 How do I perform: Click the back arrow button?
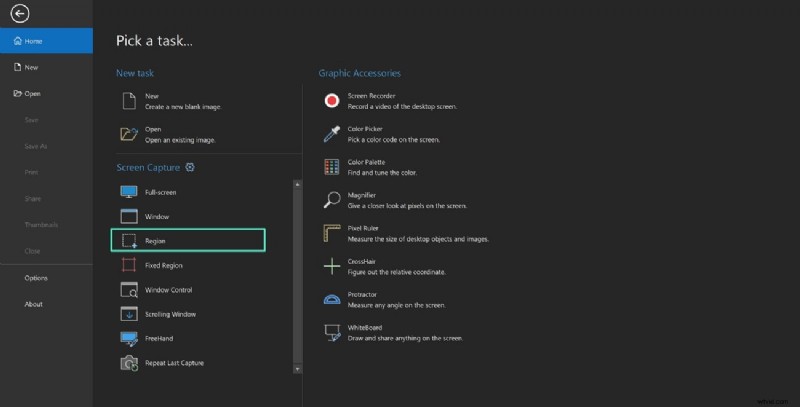pos(19,13)
